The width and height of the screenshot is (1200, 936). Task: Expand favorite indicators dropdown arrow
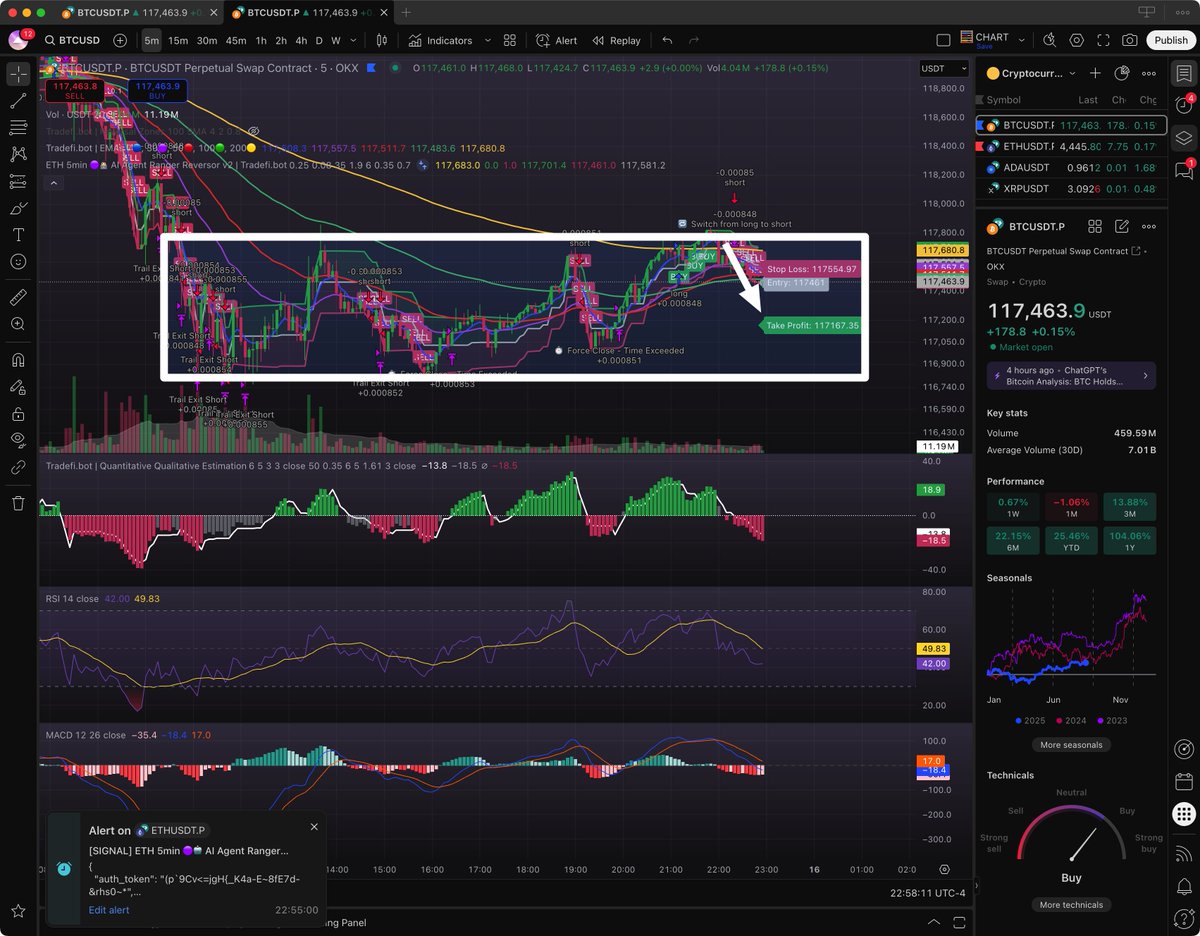coord(488,40)
